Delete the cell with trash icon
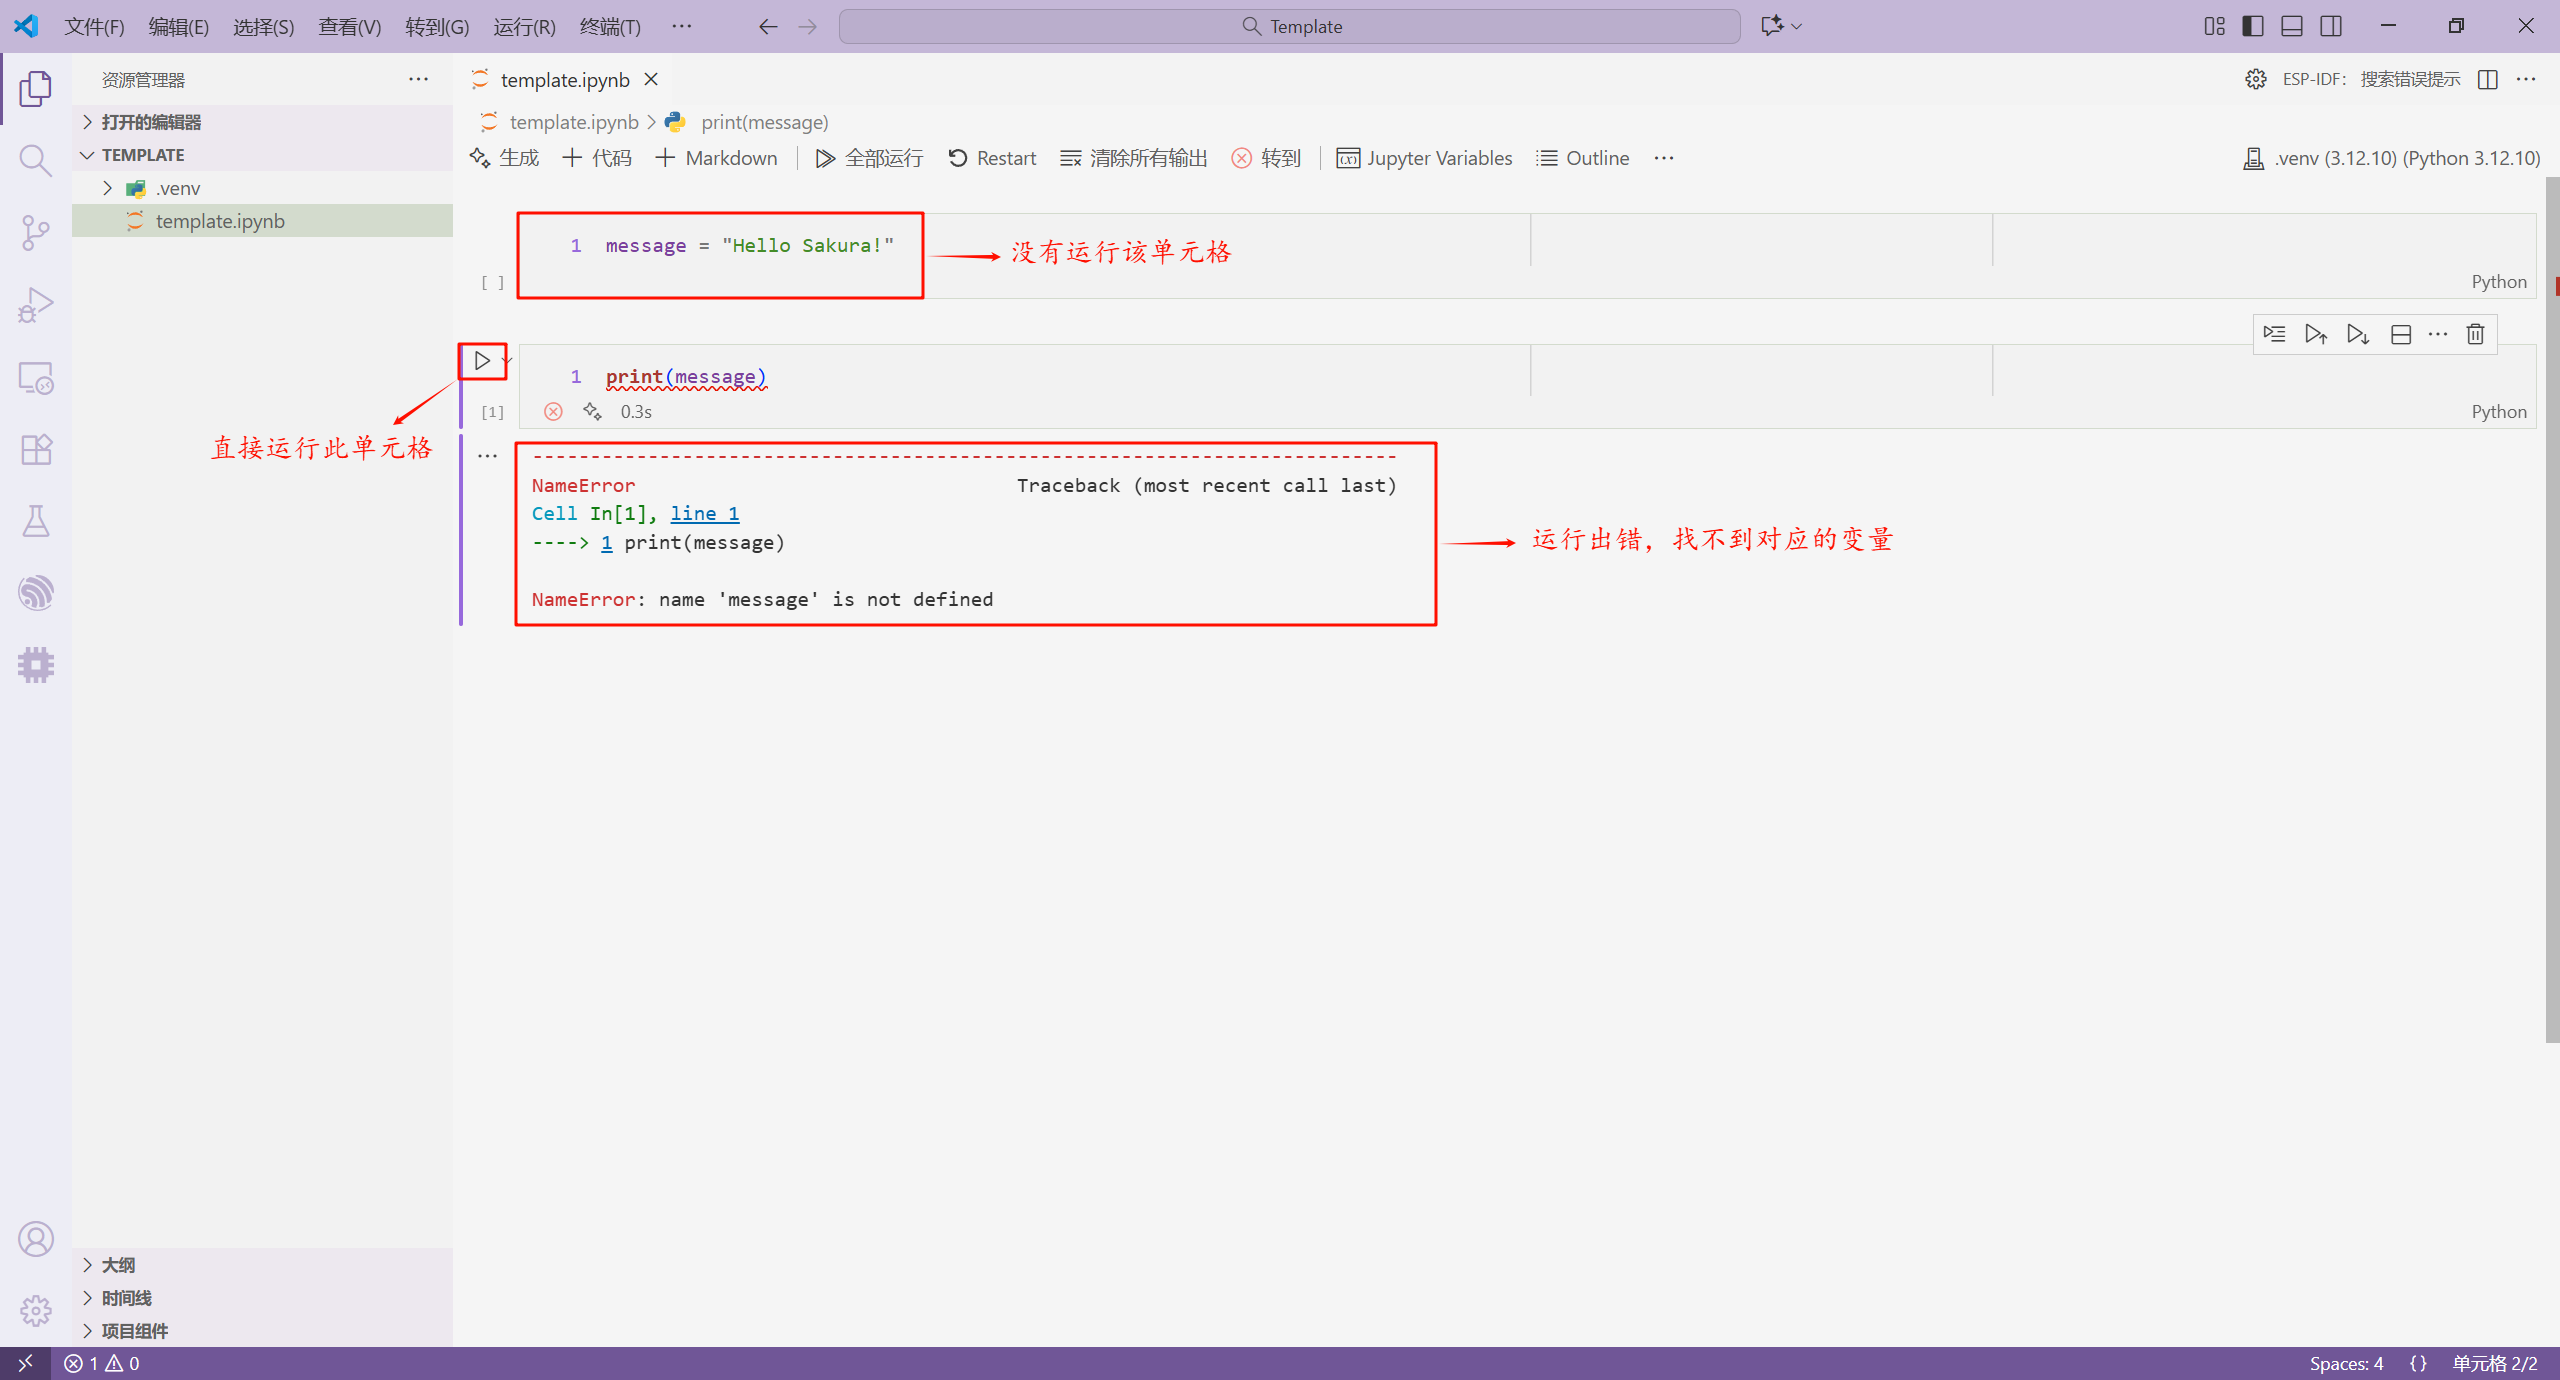Screen dimensions: 2560x1380 tap(2475, 334)
